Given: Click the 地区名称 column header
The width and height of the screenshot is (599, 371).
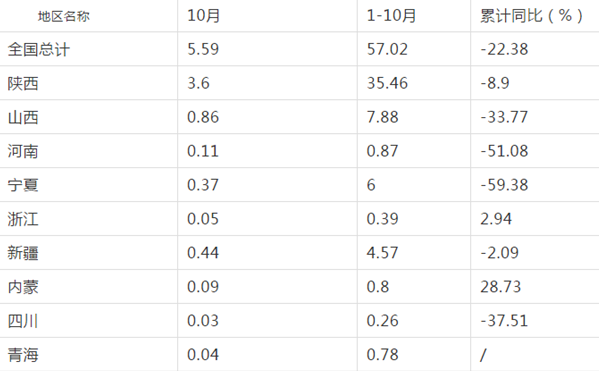Looking at the screenshot, I should pyautogui.click(x=64, y=16).
